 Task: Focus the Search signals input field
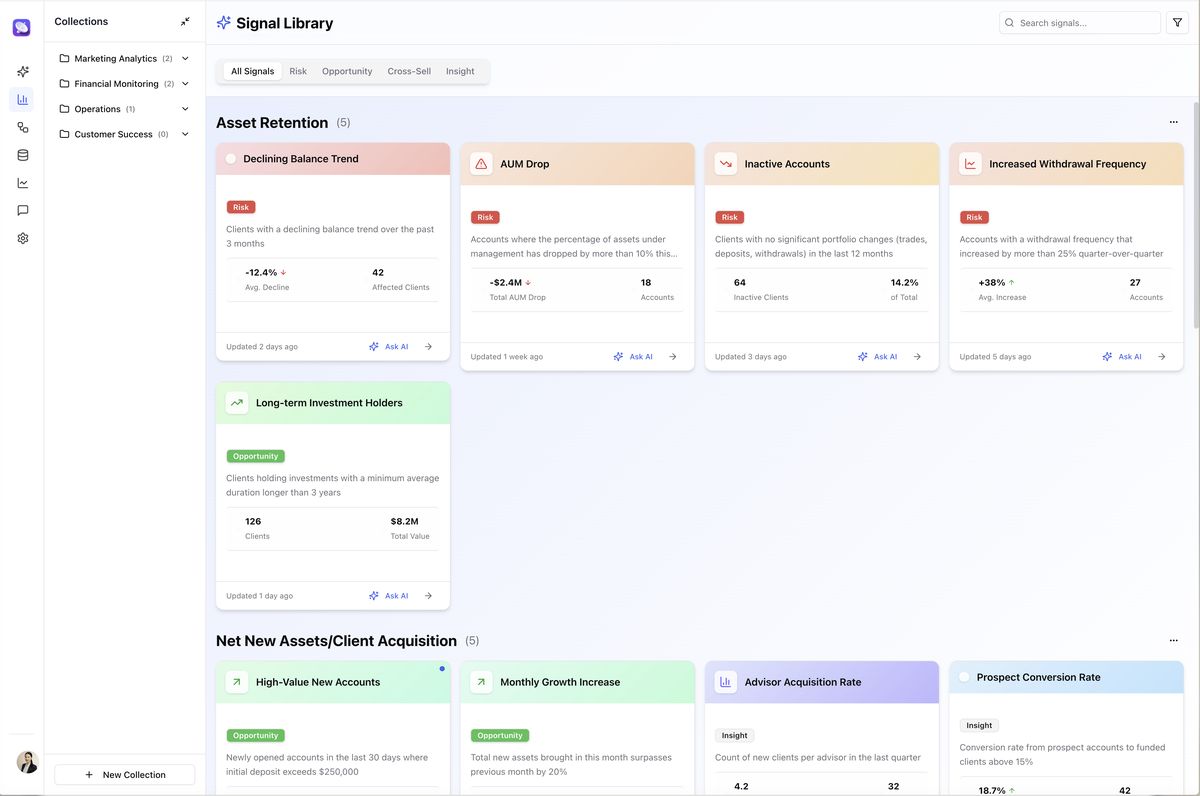(1080, 22)
